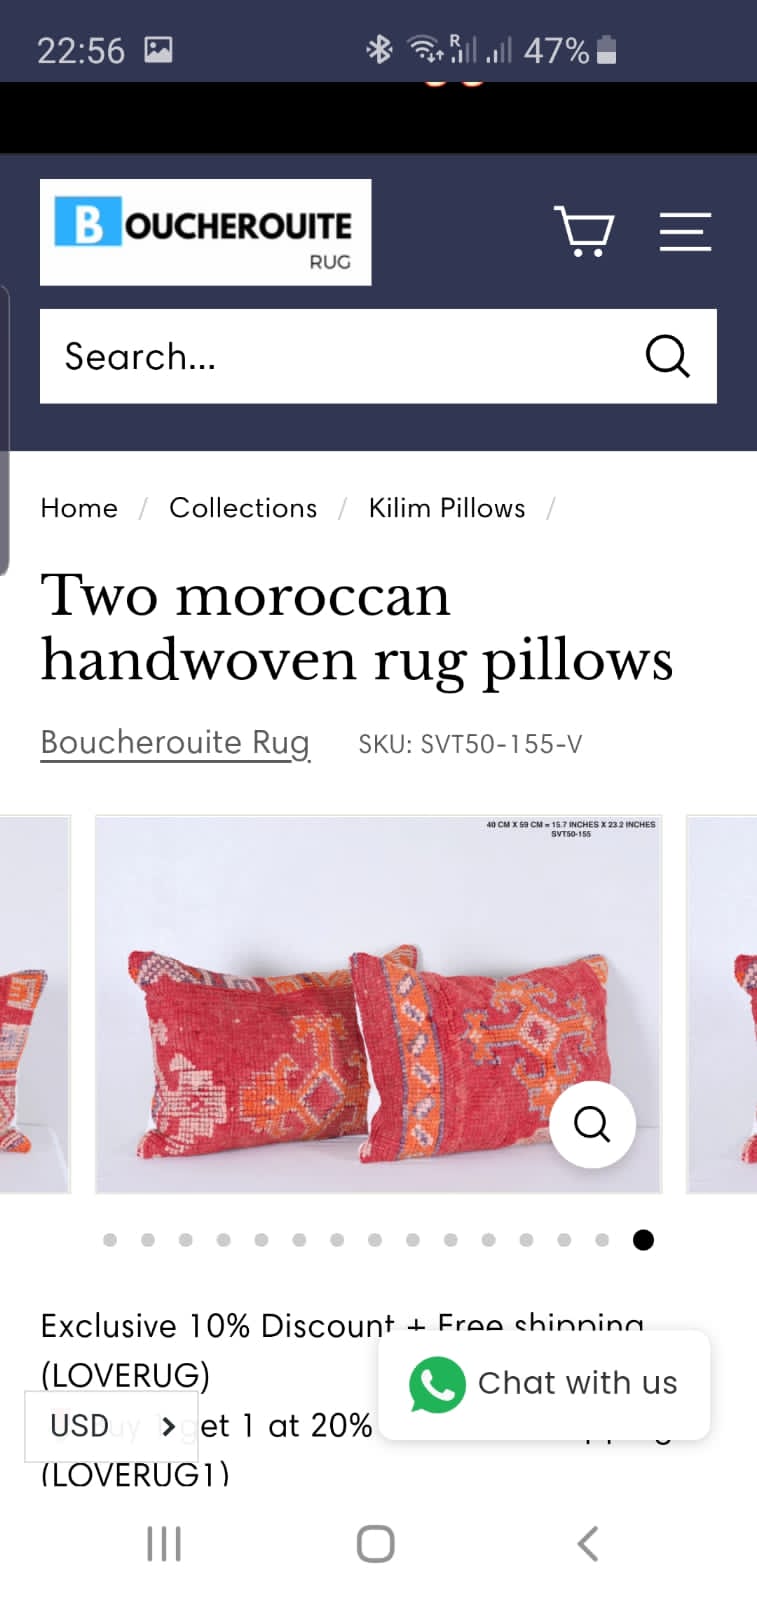Click the Boucherouite Rug logo
Screen dimensions: 757x1600
click(206, 232)
